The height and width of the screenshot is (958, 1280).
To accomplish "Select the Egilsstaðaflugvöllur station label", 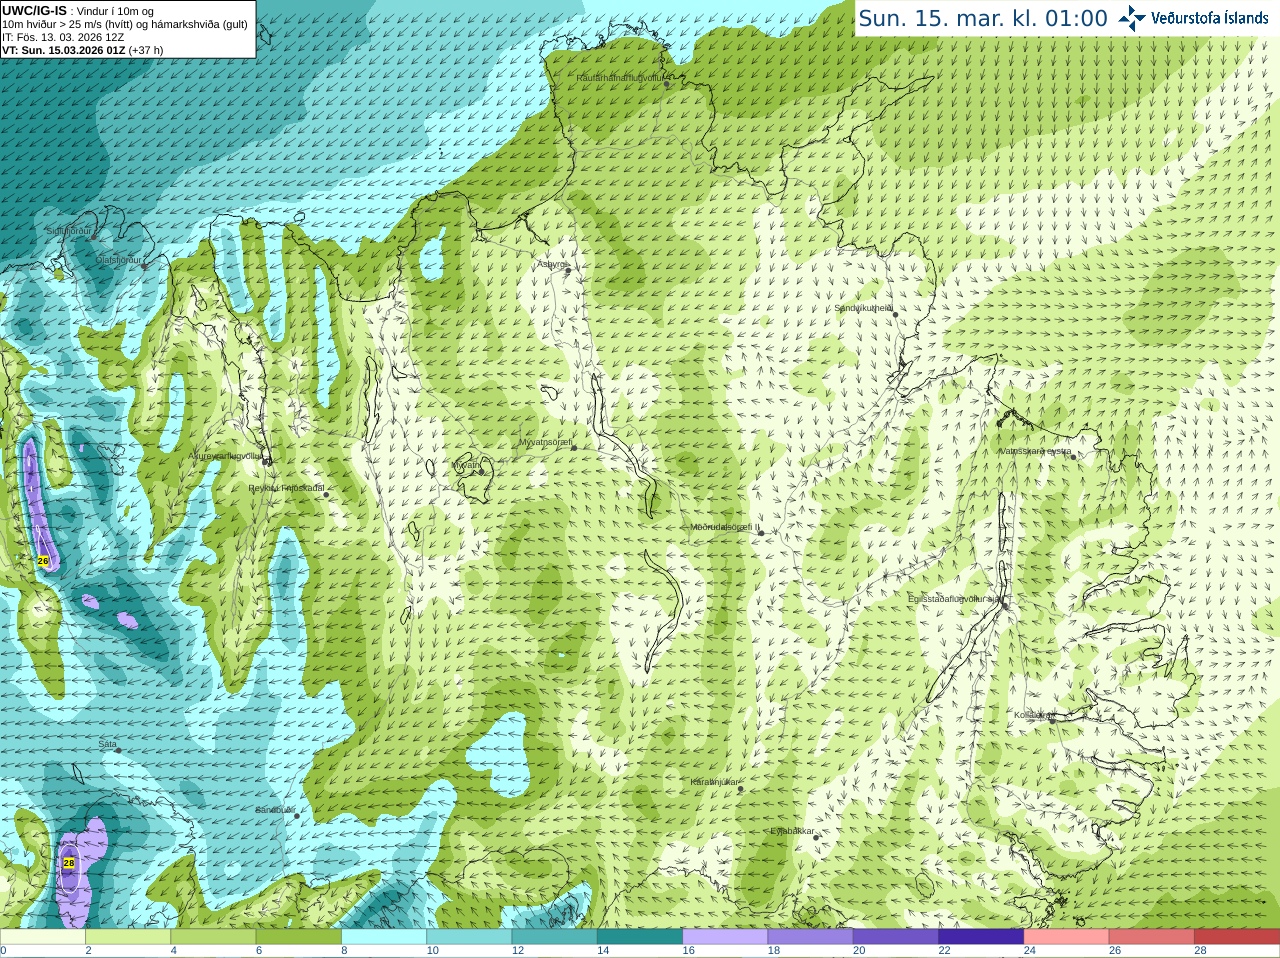I will tap(955, 598).
